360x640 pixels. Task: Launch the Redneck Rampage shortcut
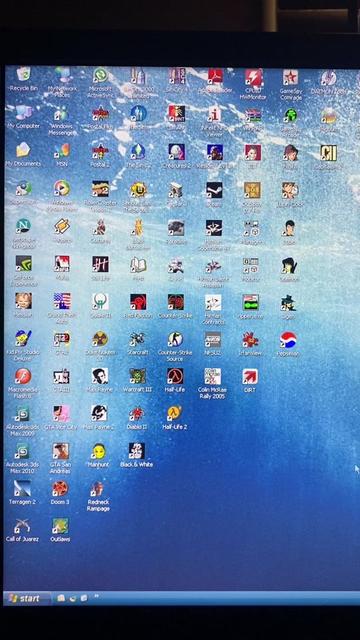pyautogui.click(x=98, y=489)
